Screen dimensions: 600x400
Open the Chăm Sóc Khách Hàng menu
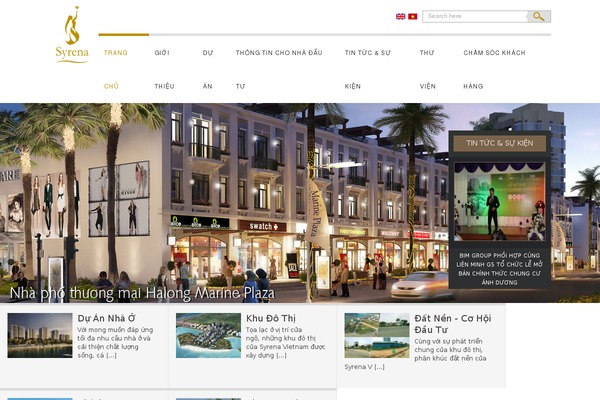[494, 69]
